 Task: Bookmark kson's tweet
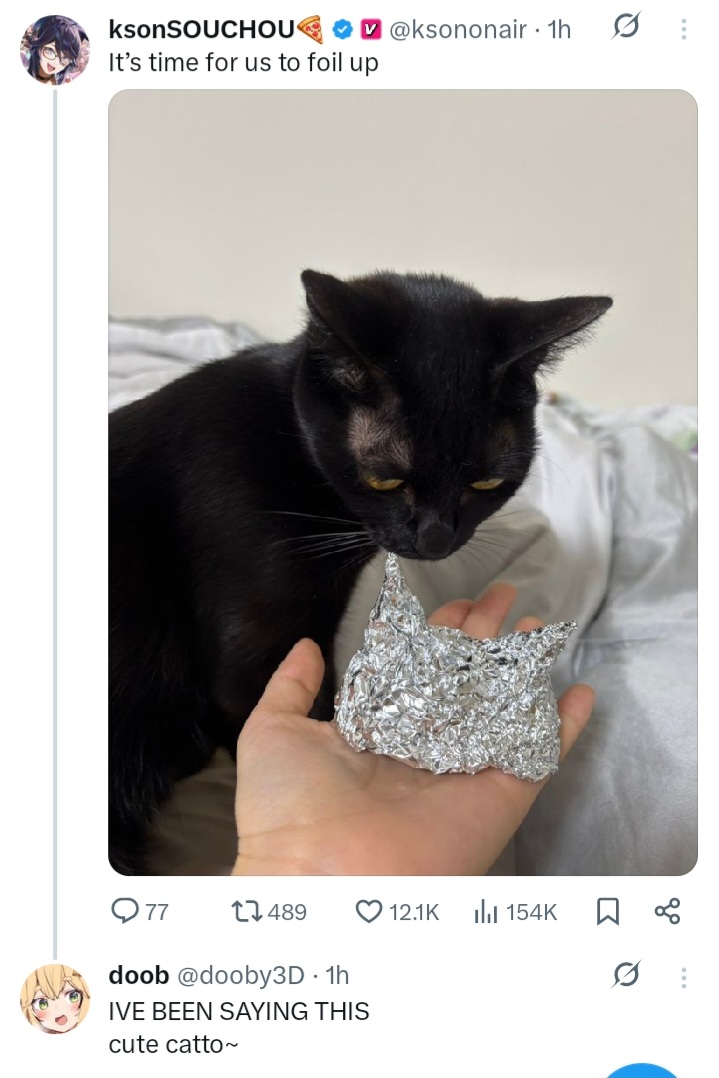608,912
